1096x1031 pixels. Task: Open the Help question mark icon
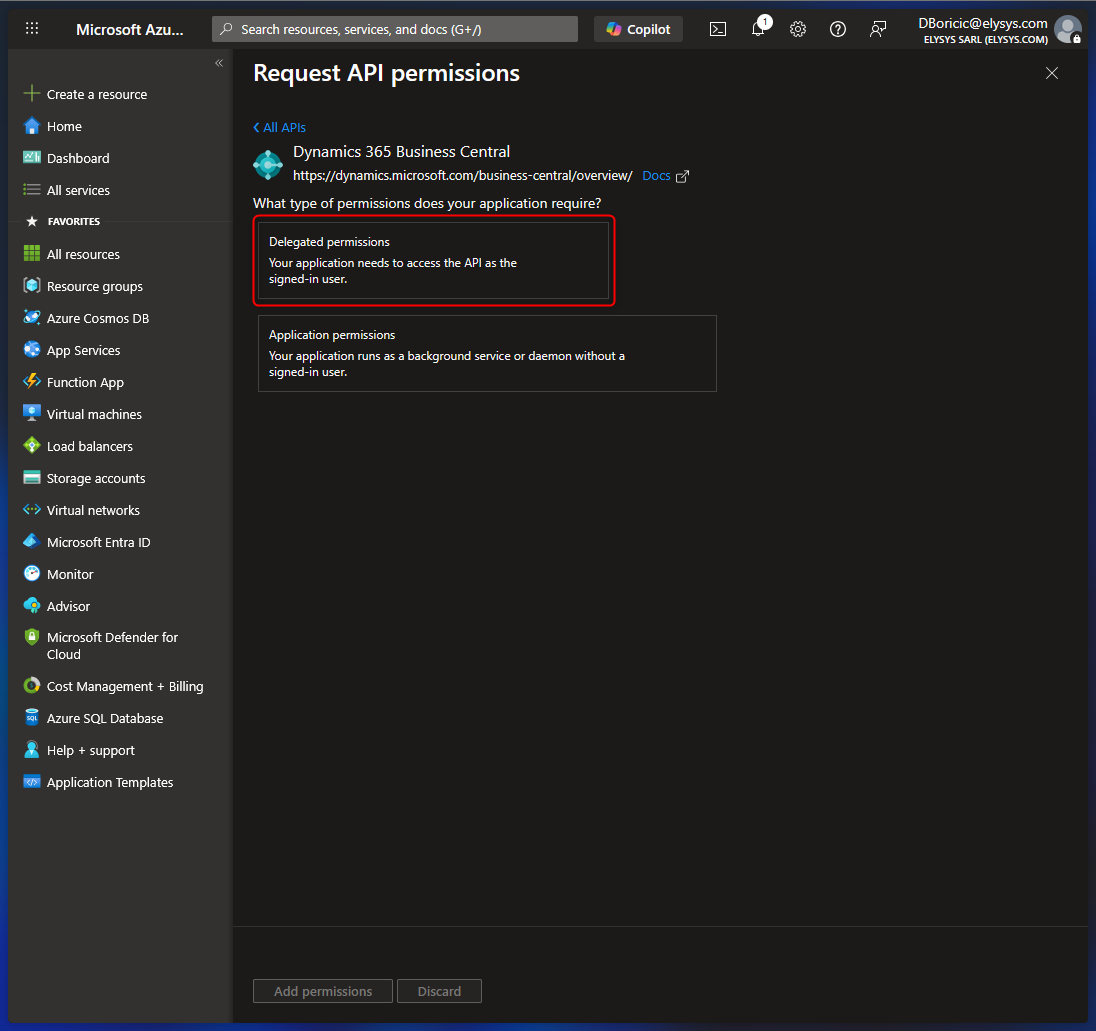point(838,29)
